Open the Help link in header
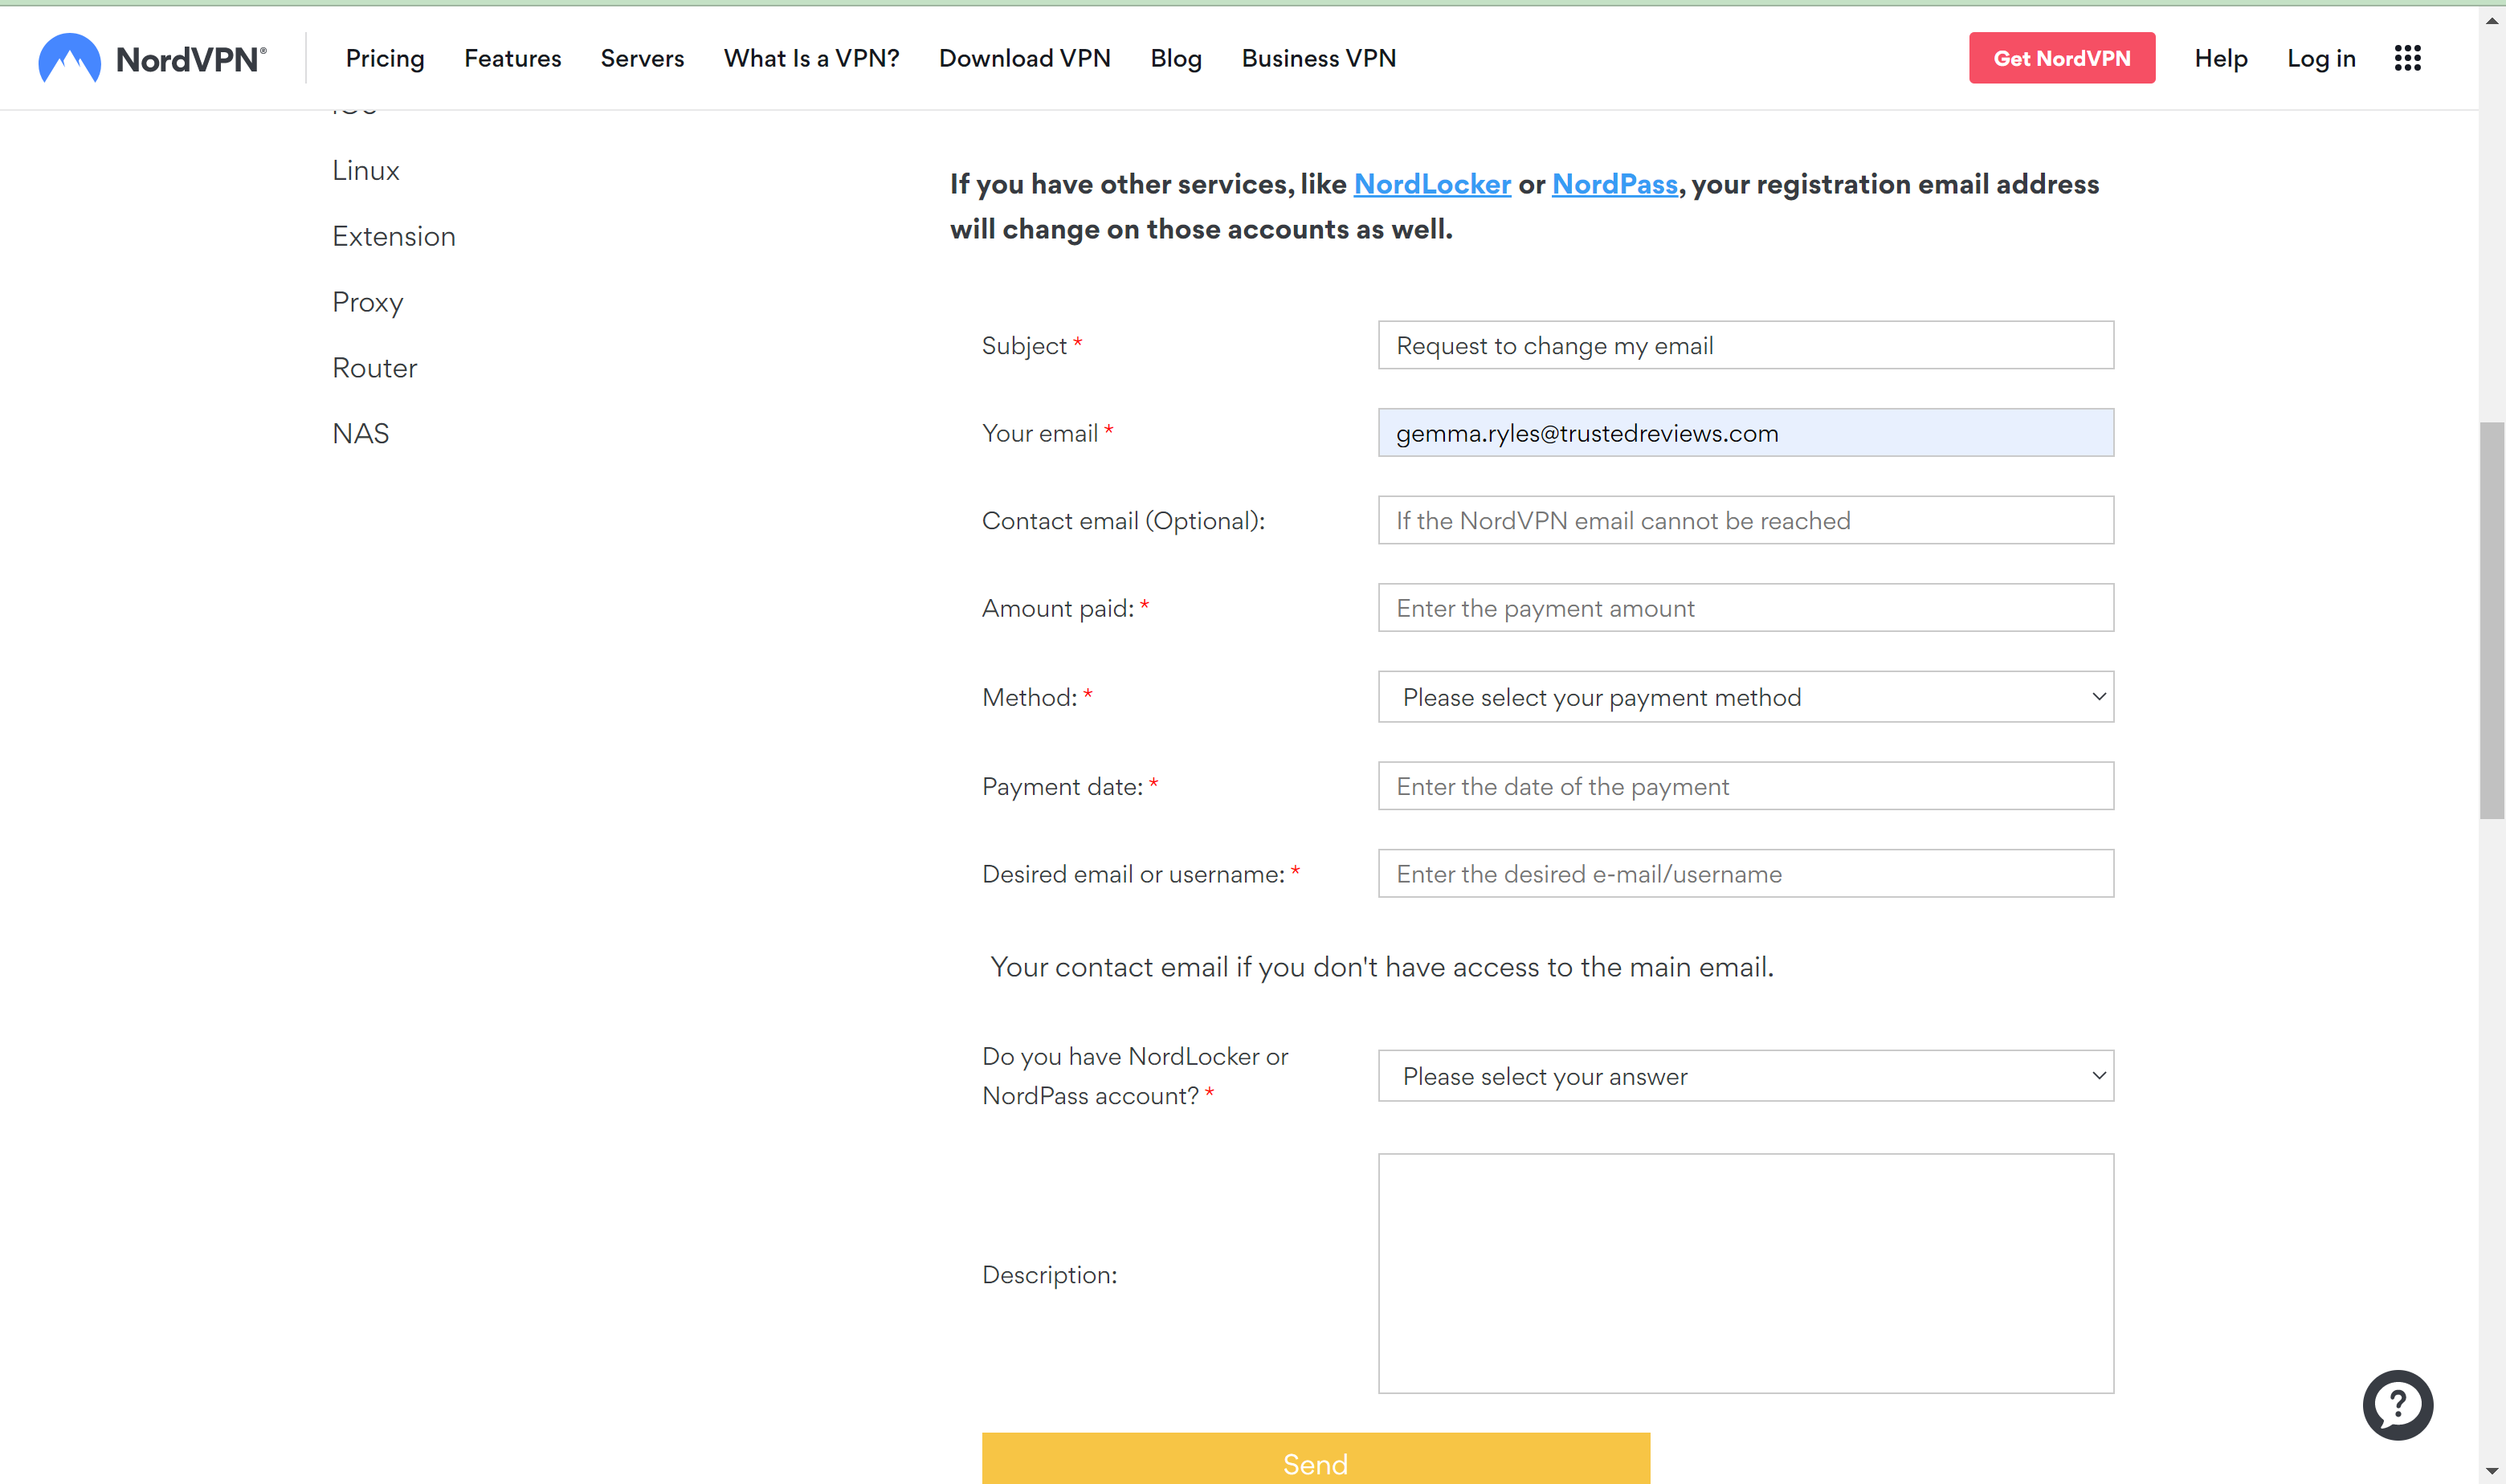The image size is (2506, 1484). (2220, 58)
